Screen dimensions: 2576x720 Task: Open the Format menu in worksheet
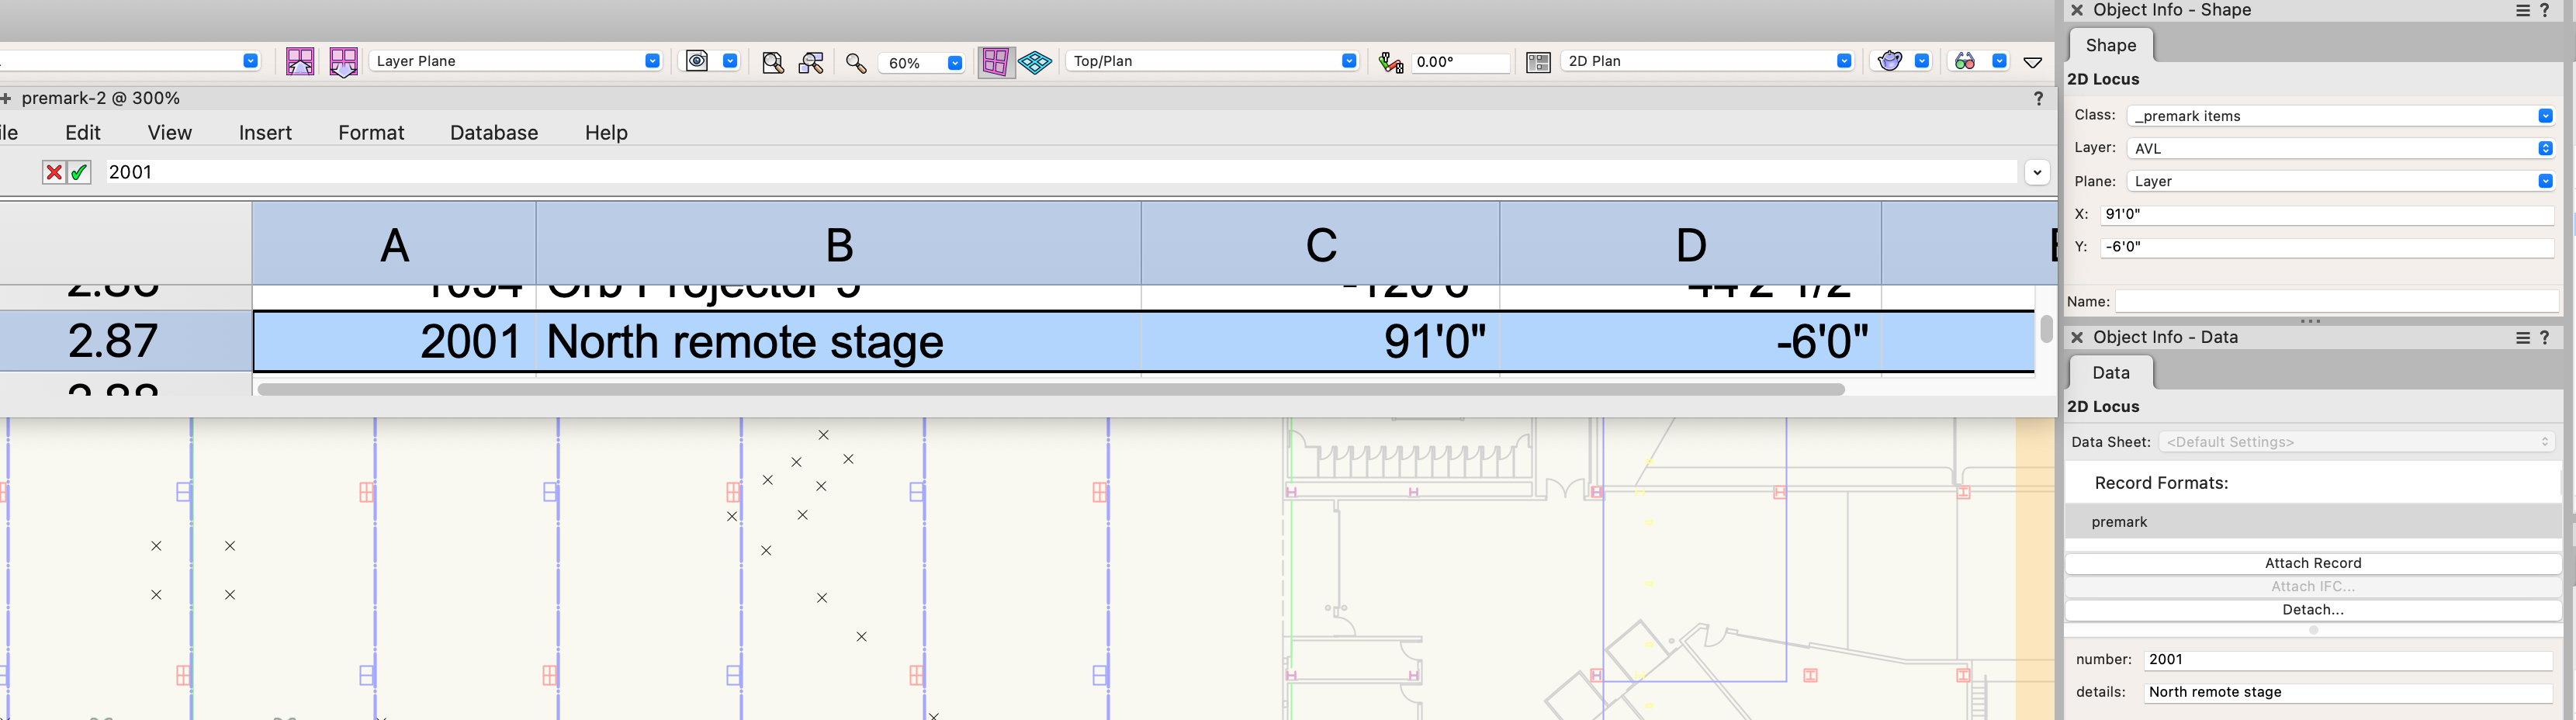click(371, 133)
